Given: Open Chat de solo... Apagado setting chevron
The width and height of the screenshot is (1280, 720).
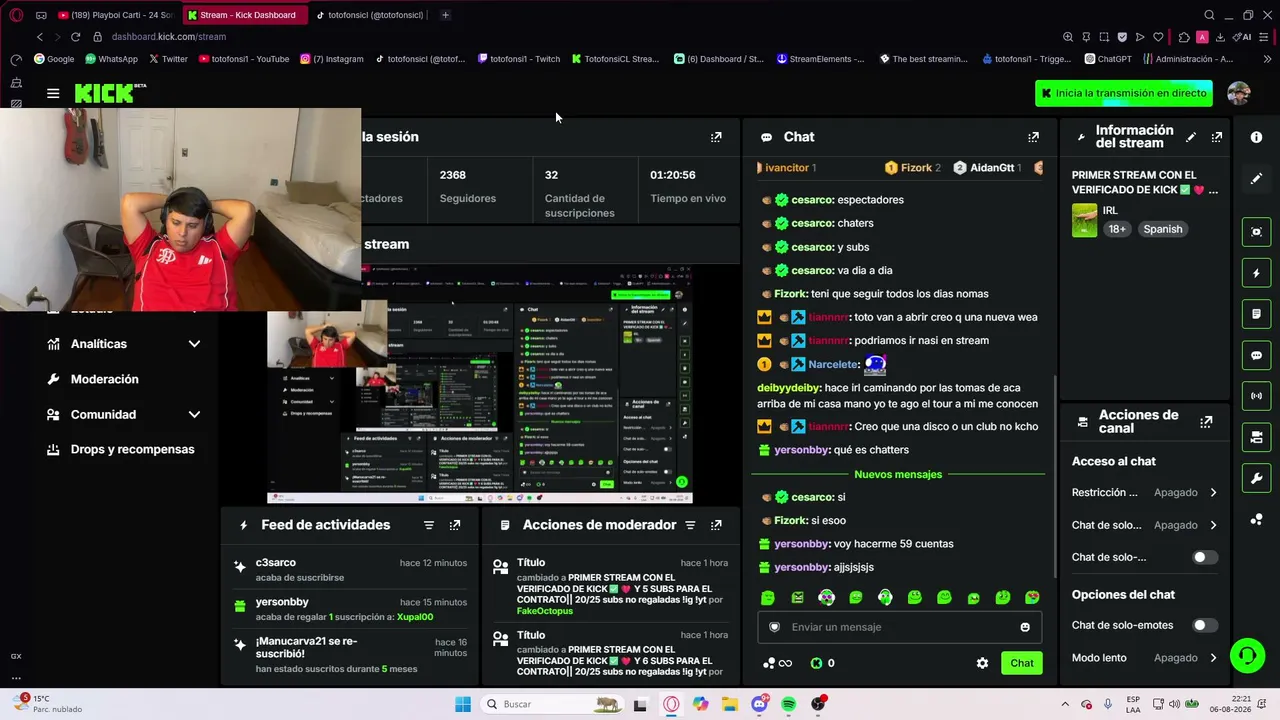Looking at the screenshot, I should (1213, 525).
